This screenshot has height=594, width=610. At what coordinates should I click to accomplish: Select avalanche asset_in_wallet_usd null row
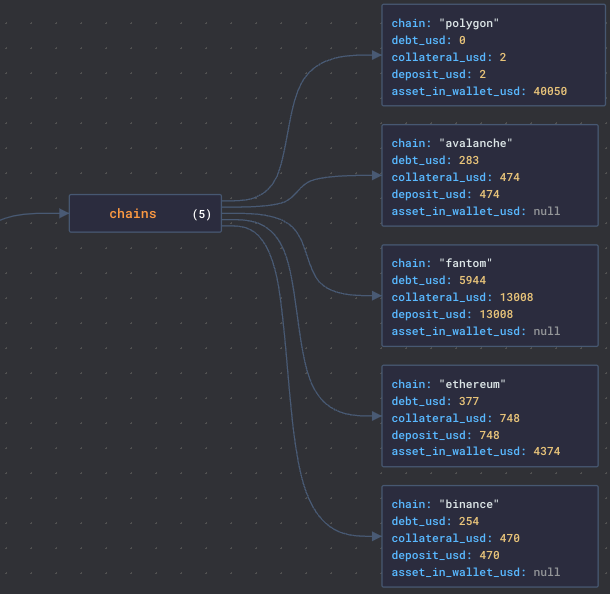476,211
